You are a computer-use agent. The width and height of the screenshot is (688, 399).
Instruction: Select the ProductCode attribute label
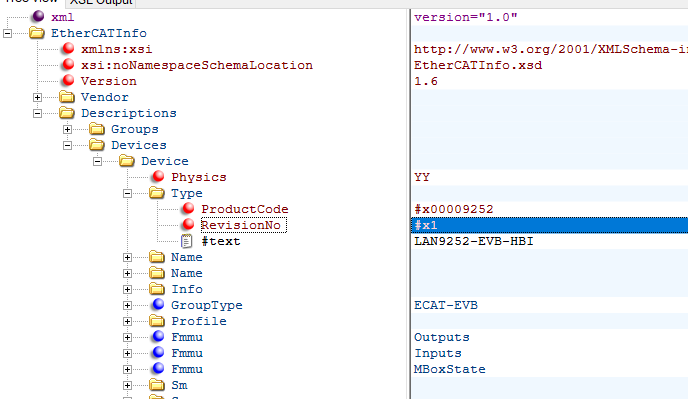coord(245,209)
